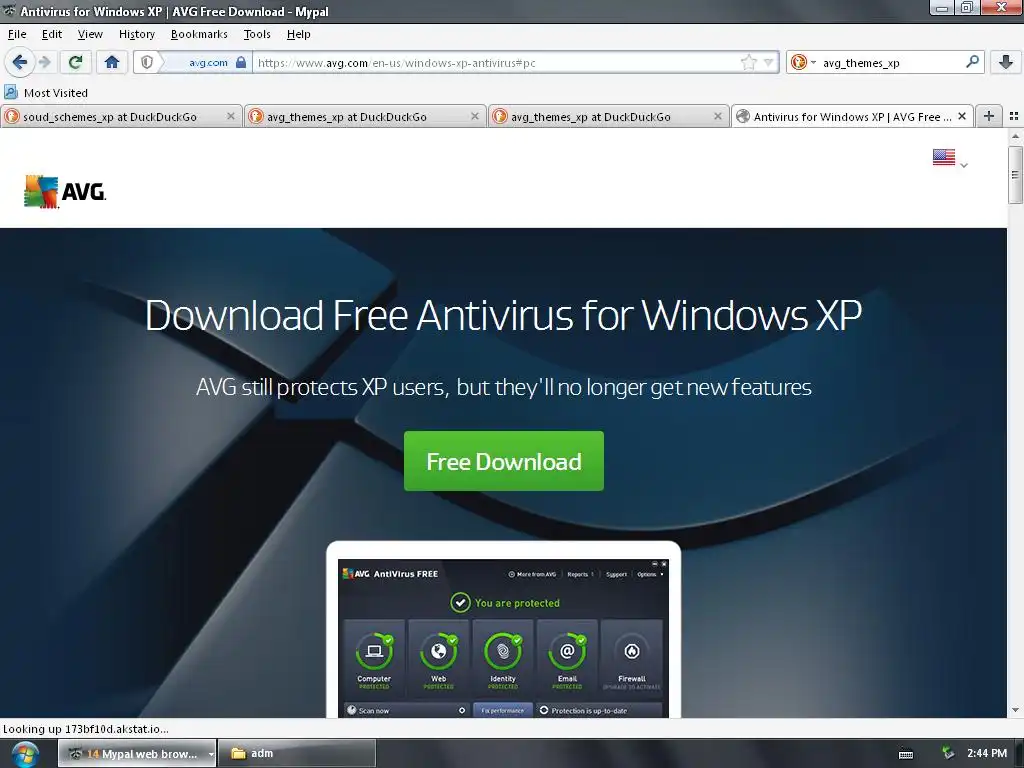Go back using the back arrow
This screenshot has width=1024, height=768.
[x=20, y=63]
